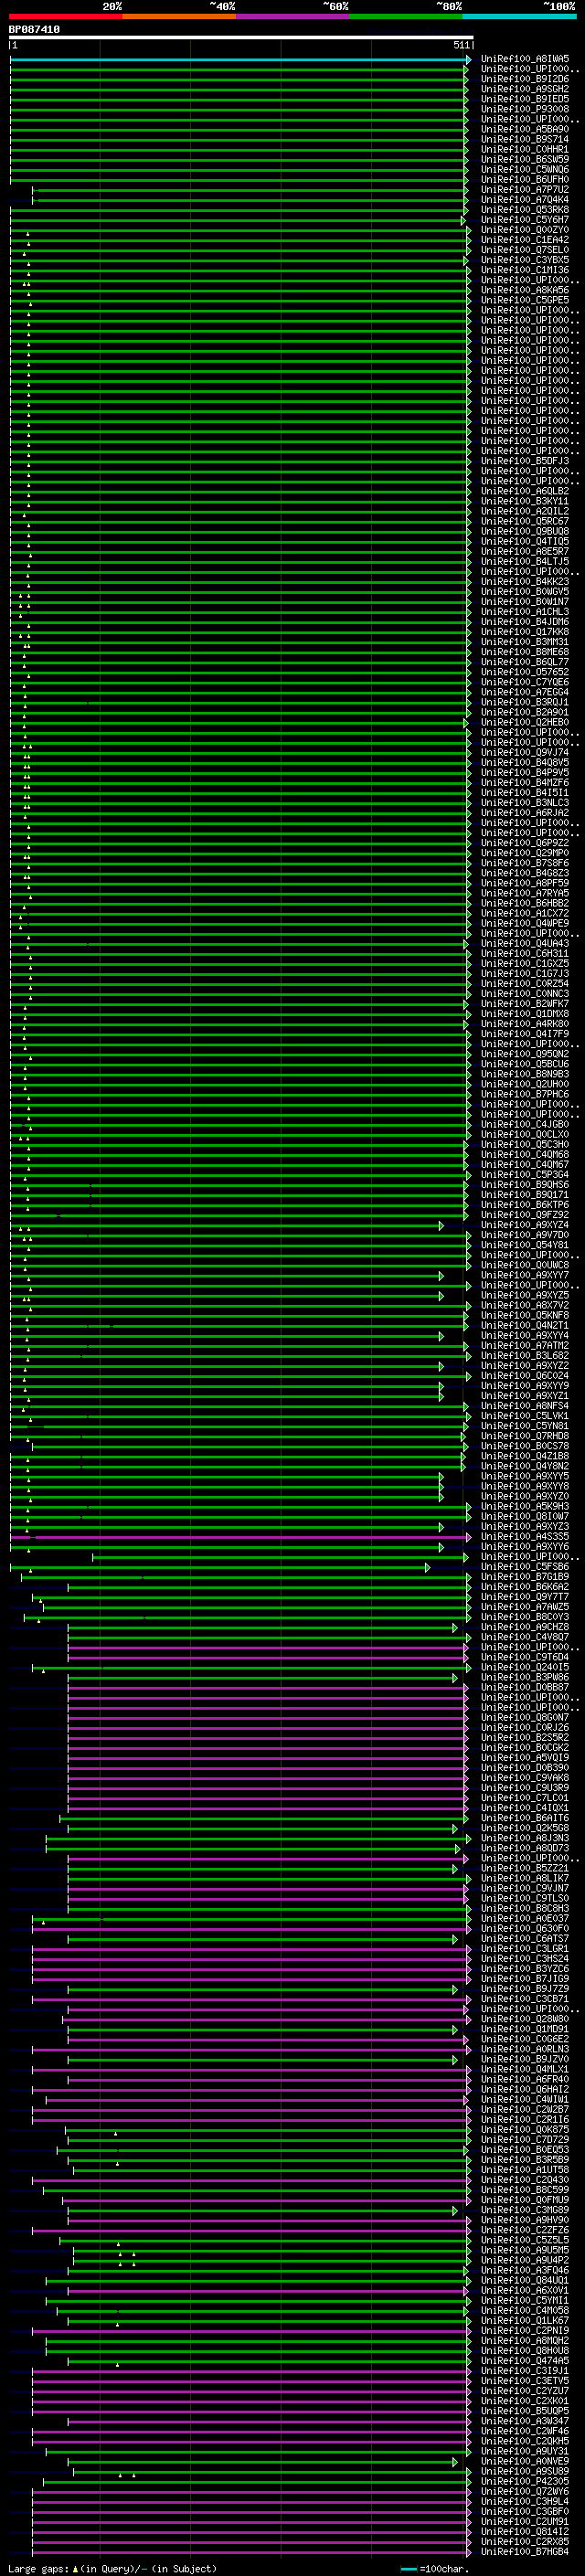The height and width of the screenshot is (2576, 585).
Task: Click hit label UniRef100_C5WNQ6
Action: click(x=525, y=170)
